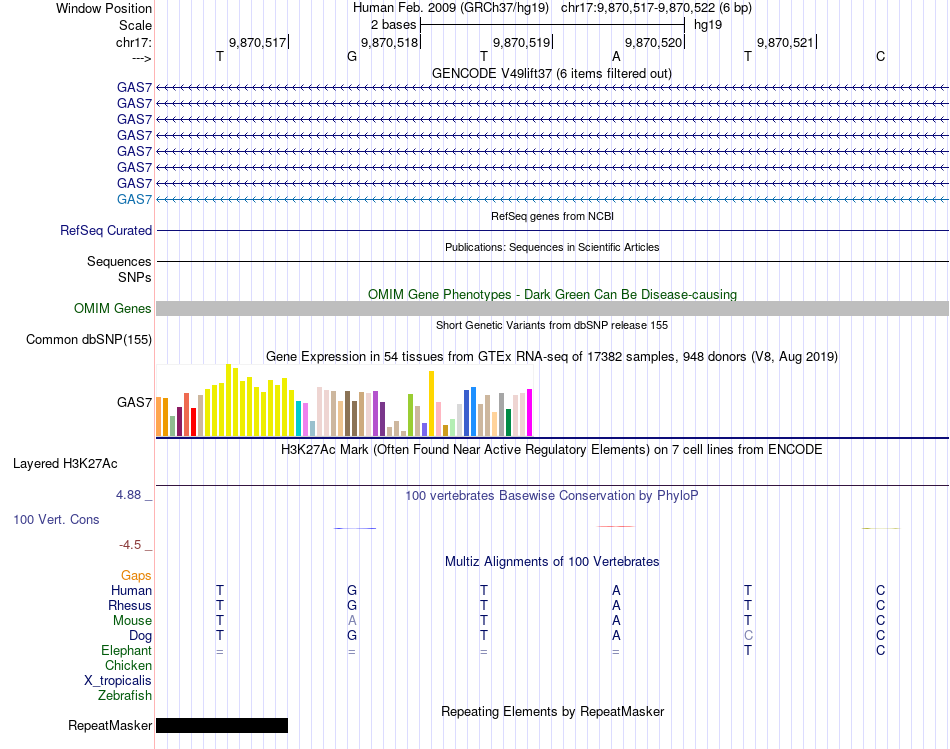Click the faded C mismatch in the Dog row
Screen dimensions: 950x749
748,636
